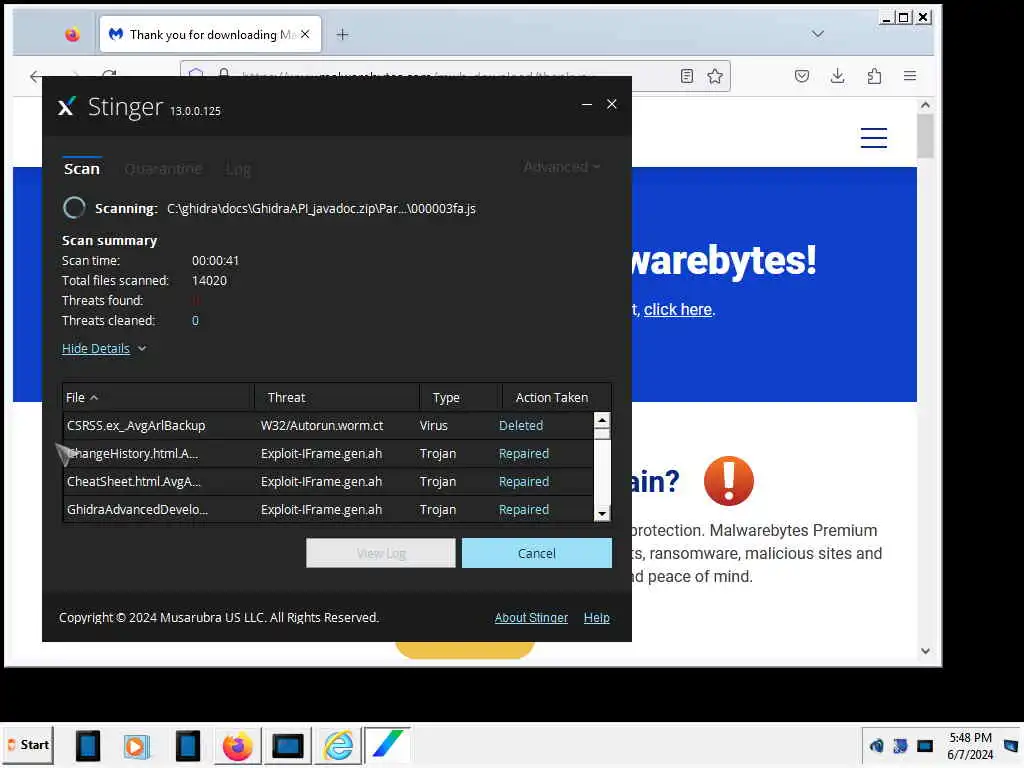Click the red exclamation warning icon

(x=729, y=481)
